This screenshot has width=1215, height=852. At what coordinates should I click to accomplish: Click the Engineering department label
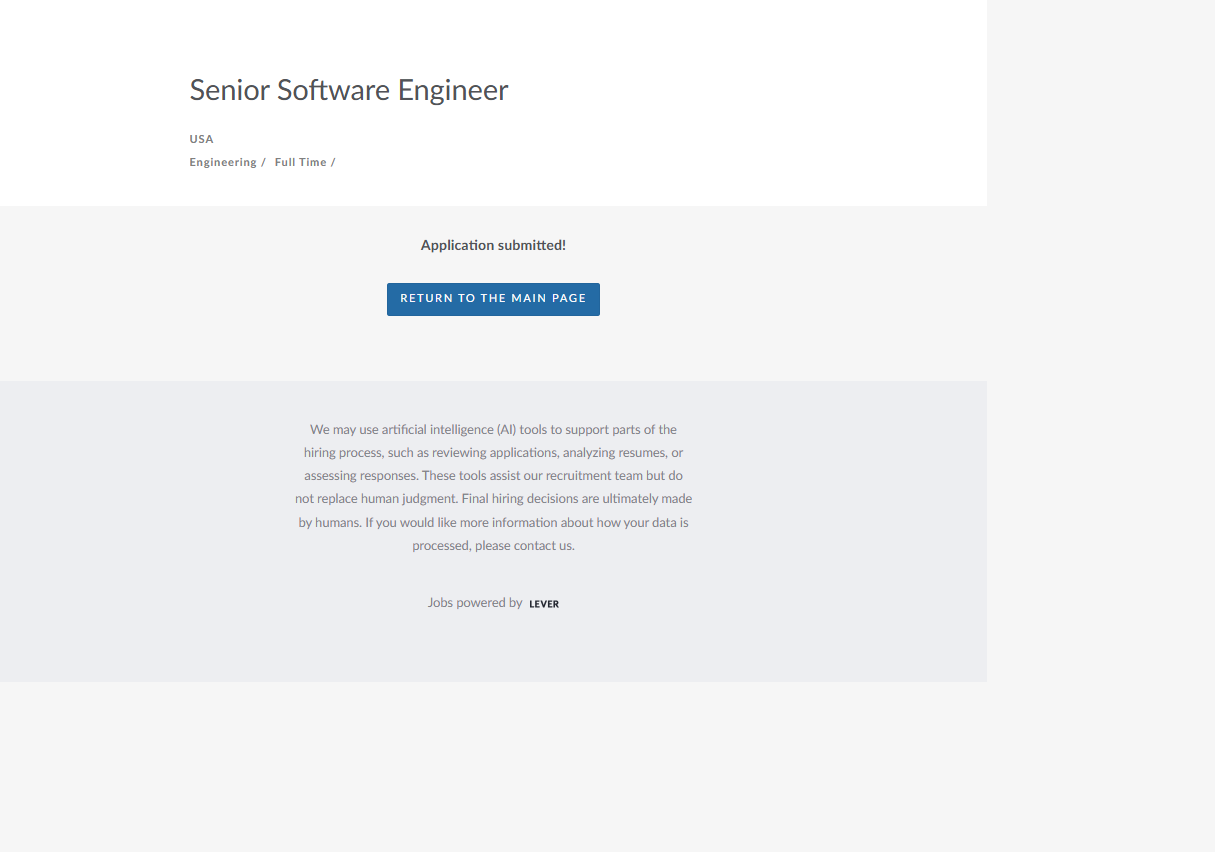coord(223,162)
